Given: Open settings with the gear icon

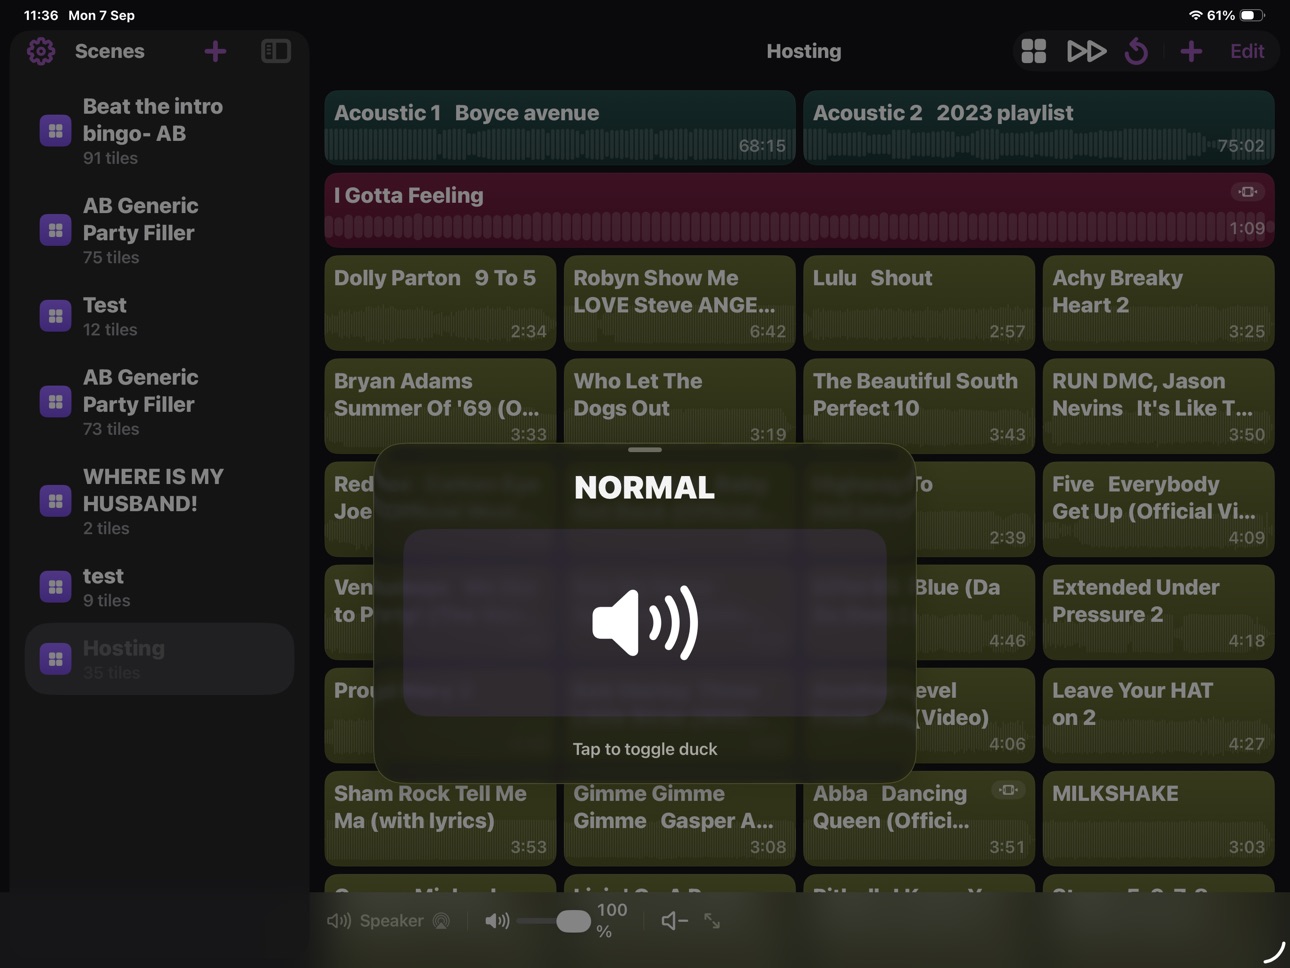Looking at the screenshot, I should tap(41, 51).
